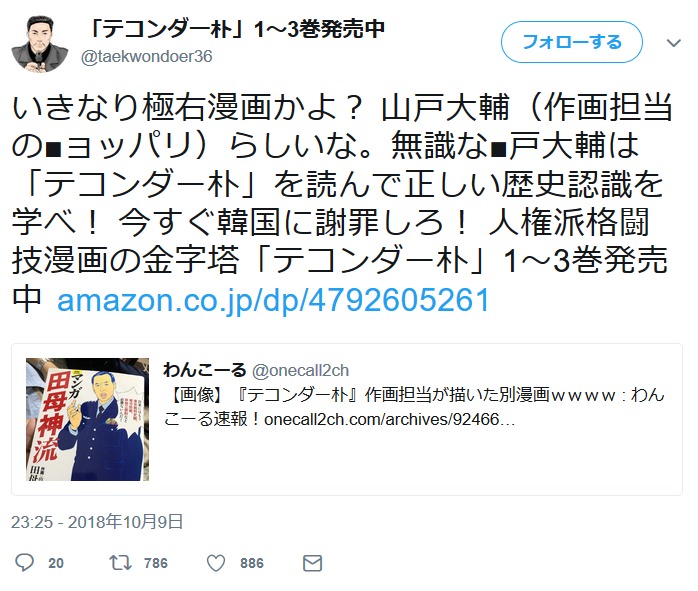Open the quoted tweet's manga cover thumbnail
The image size is (698, 591).
[87, 419]
